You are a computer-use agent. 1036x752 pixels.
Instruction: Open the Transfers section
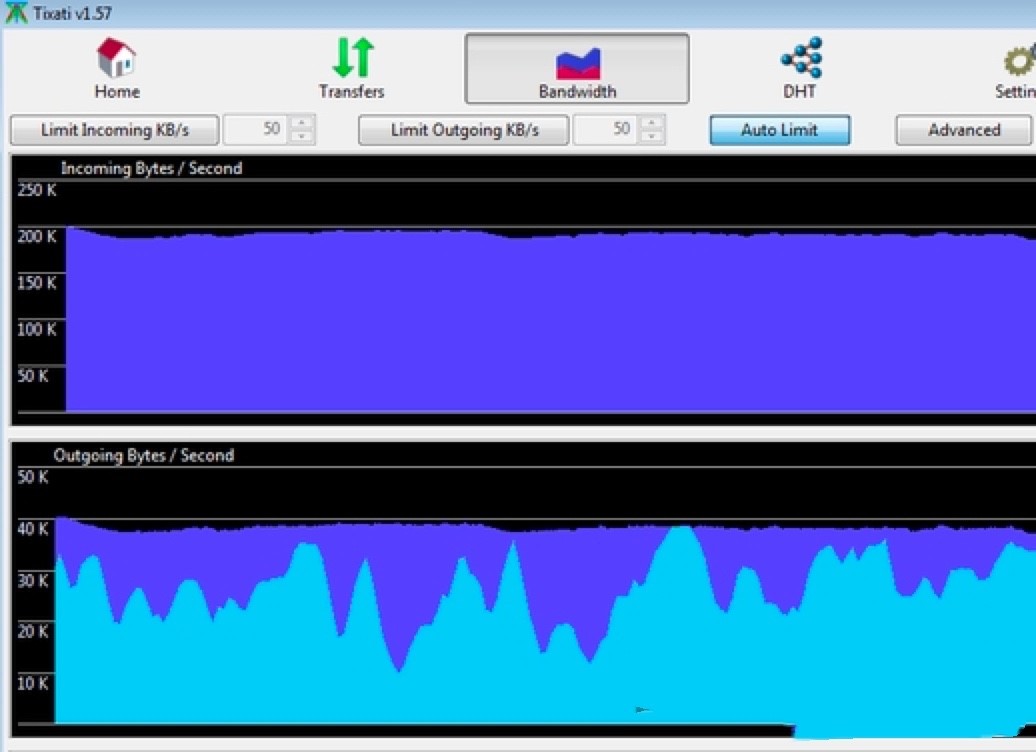click(352, 68)
